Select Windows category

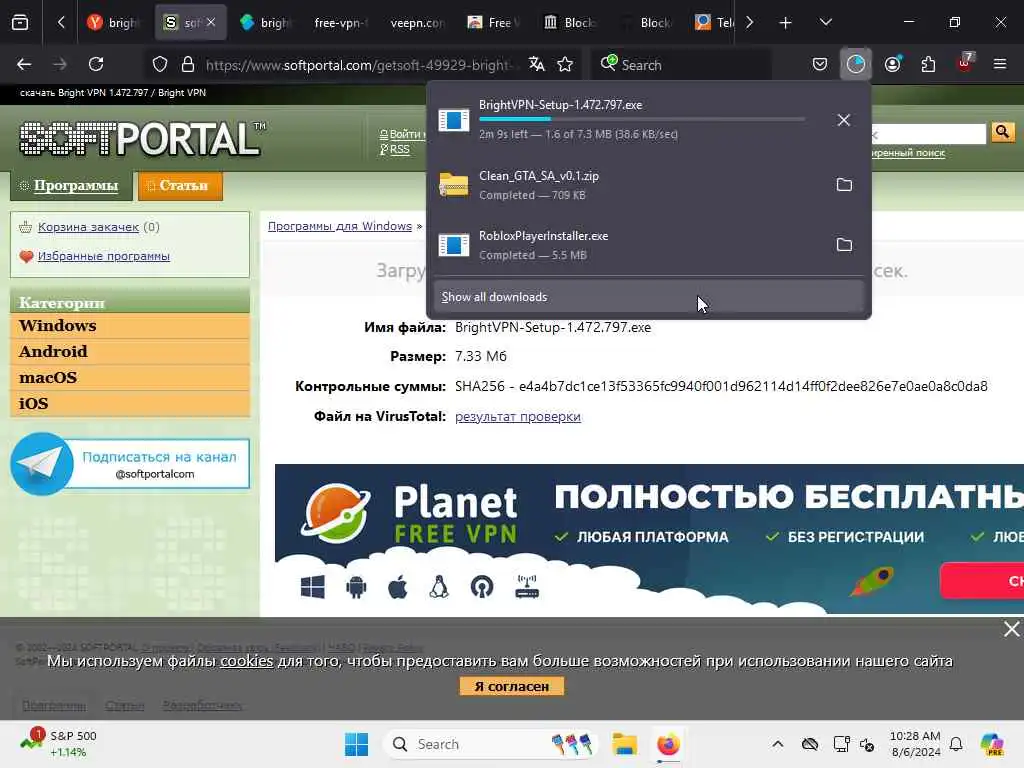(130, 325)
